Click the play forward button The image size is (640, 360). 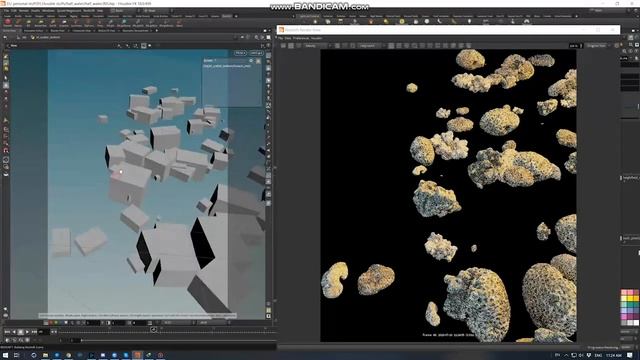tap(27, 332)
